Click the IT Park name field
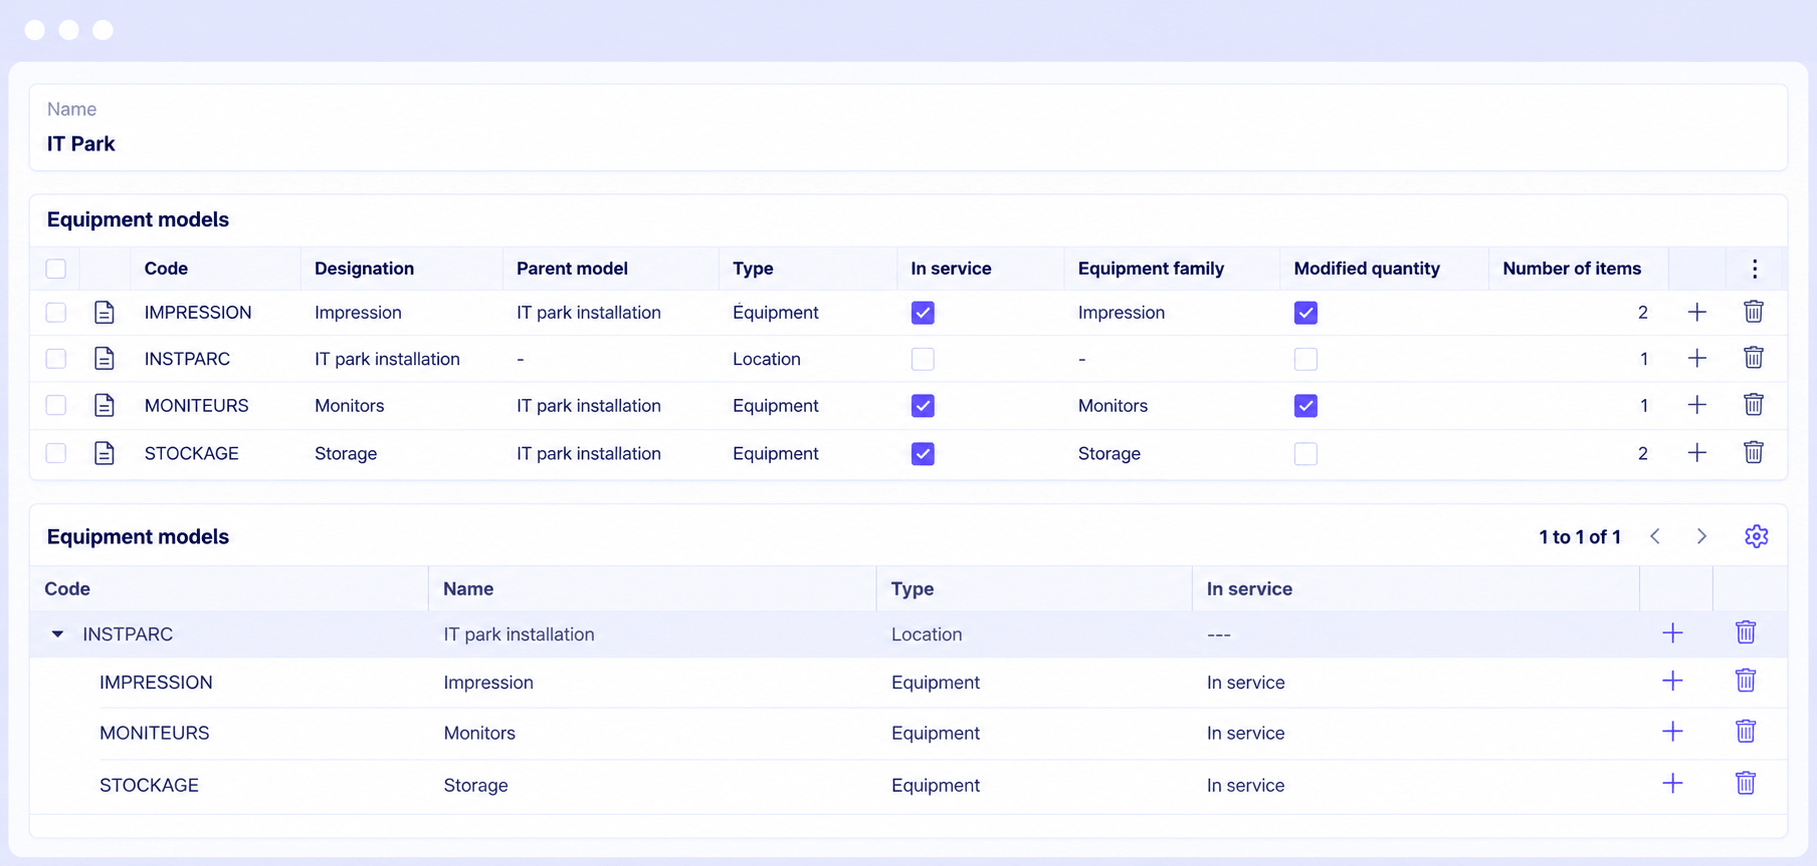This screenshot has height=866, width=1817. (908, 128)
